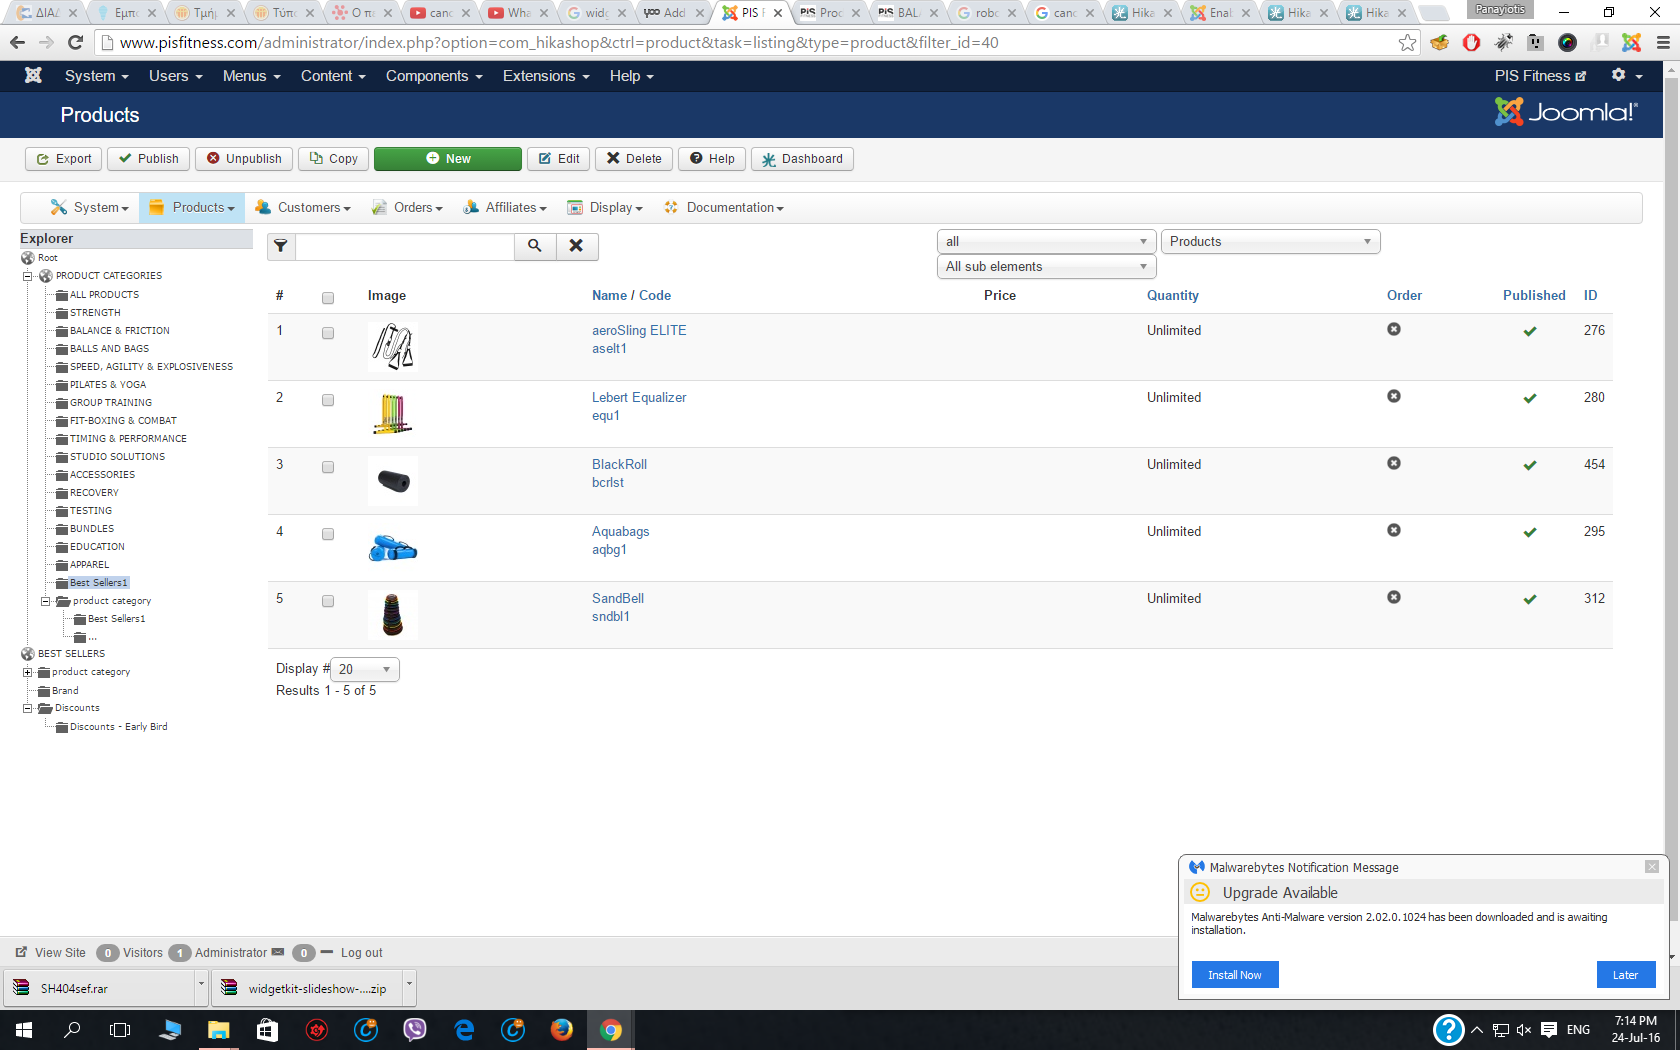Open the Display # count dropdown
Image resolution: width=1680 pixels, height=1050 pixels.
click(x=366, y=669)
